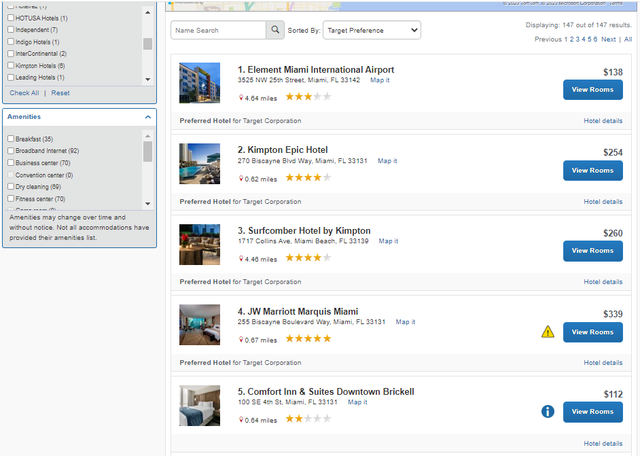The height and width of the screenshot is (456, 640).
Task: Open Hotel details for Comfort Inn & Suites
Action: tap(603, 443)
